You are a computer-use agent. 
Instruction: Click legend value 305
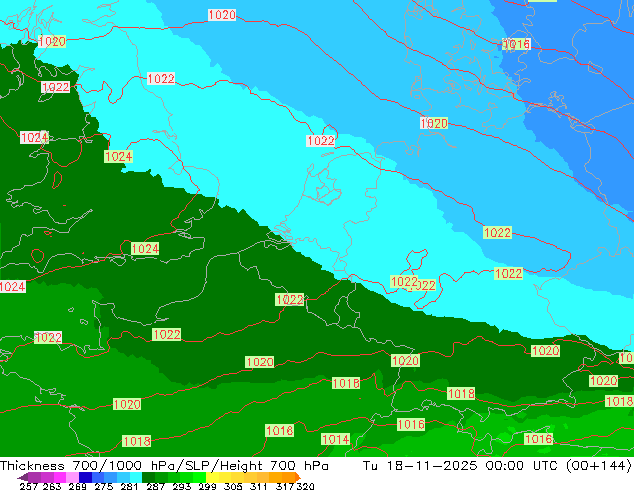(x=233, y=486)
